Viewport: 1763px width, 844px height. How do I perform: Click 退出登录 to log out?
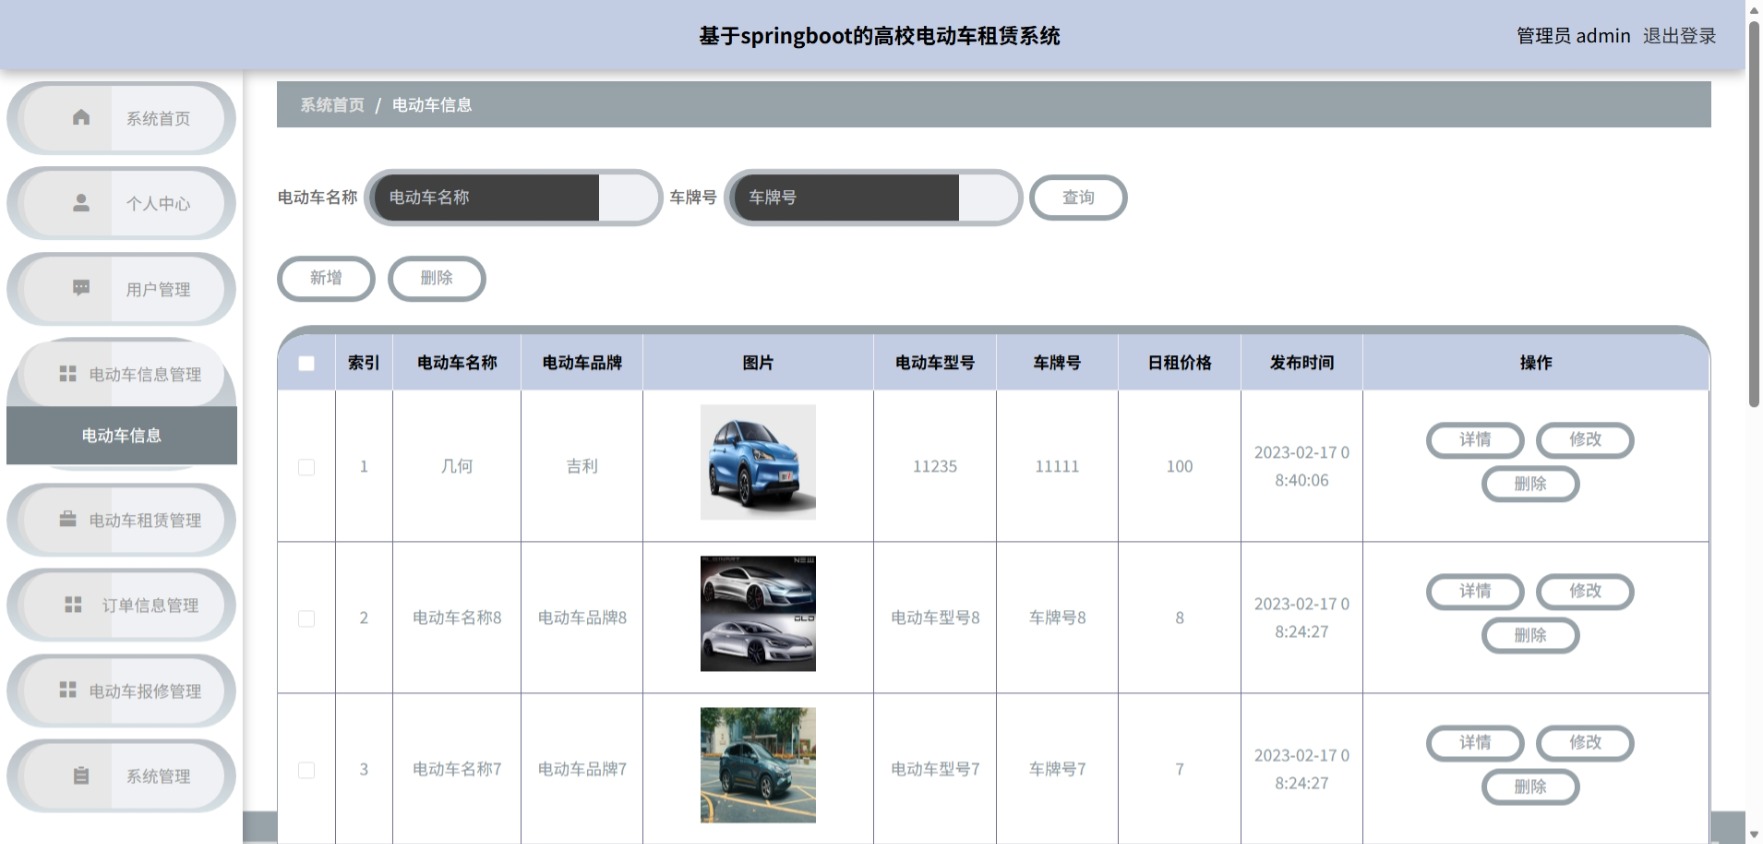point(1679,36)
